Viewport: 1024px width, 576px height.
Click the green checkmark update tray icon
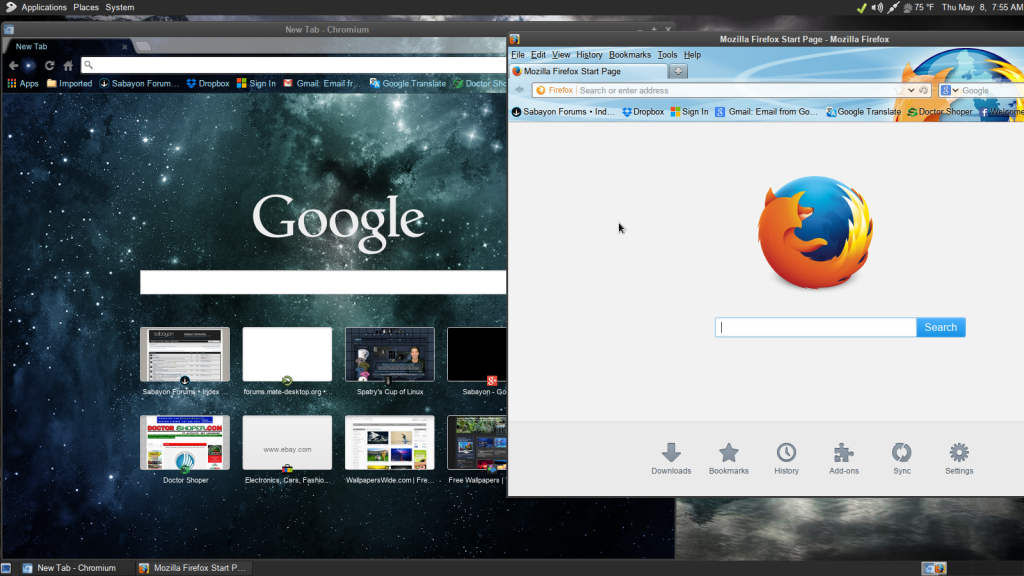(x=861, y=7)
